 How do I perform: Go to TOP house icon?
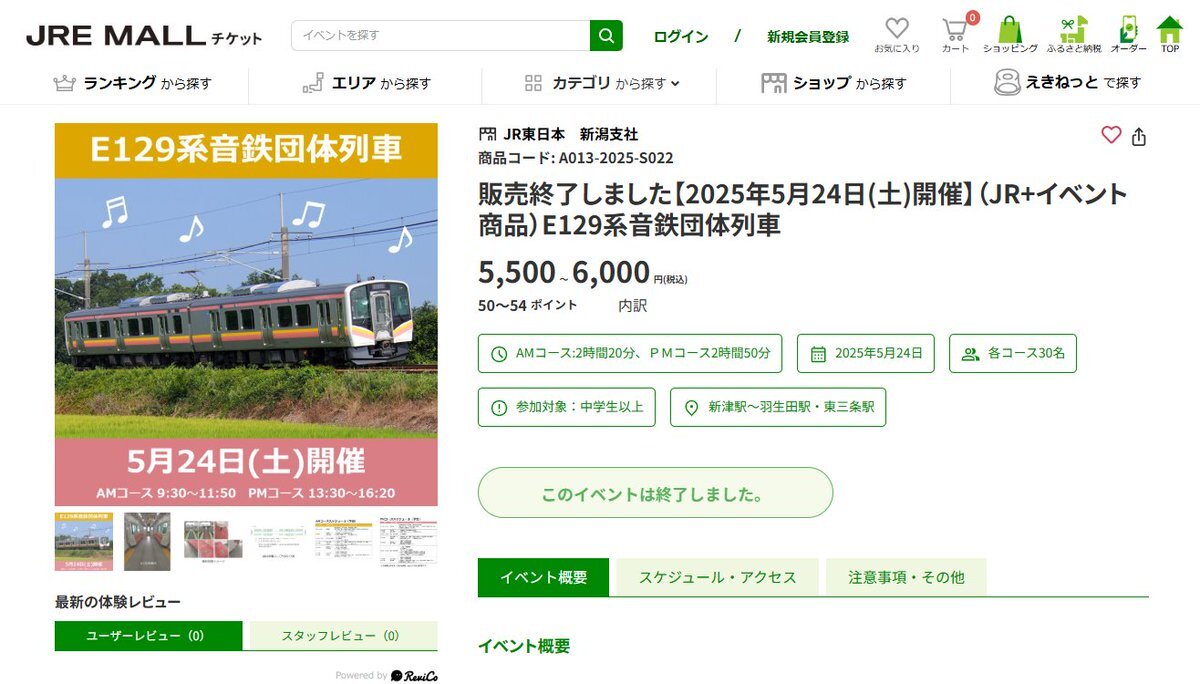click(x=1169, y=35)
